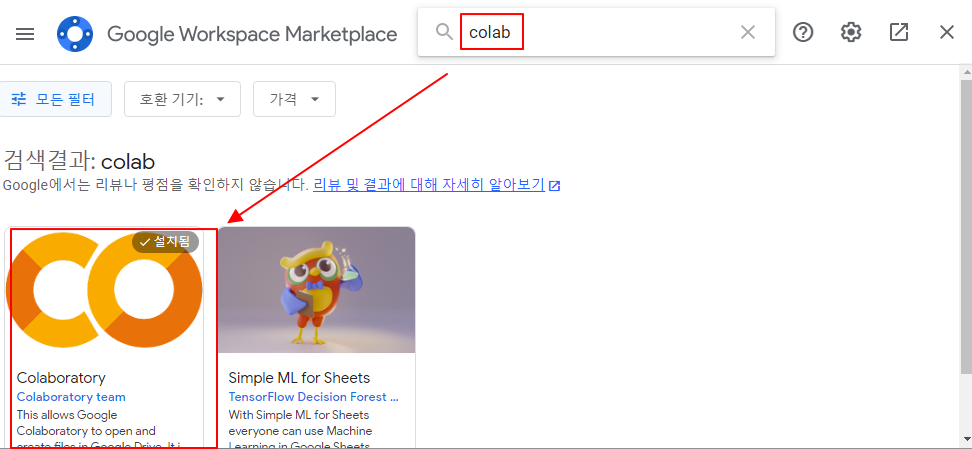Click the 설치됨 installed badge

point(166,242)
